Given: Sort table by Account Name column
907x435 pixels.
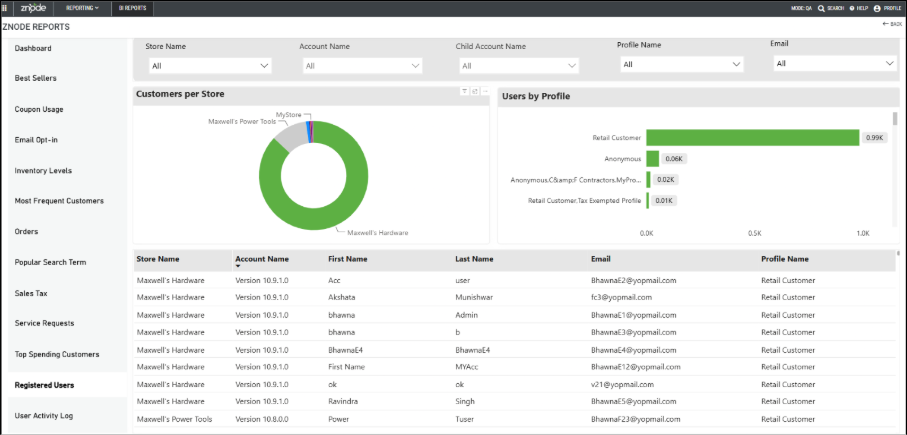Looking at the screenshot, I should (x=261, y=259).
